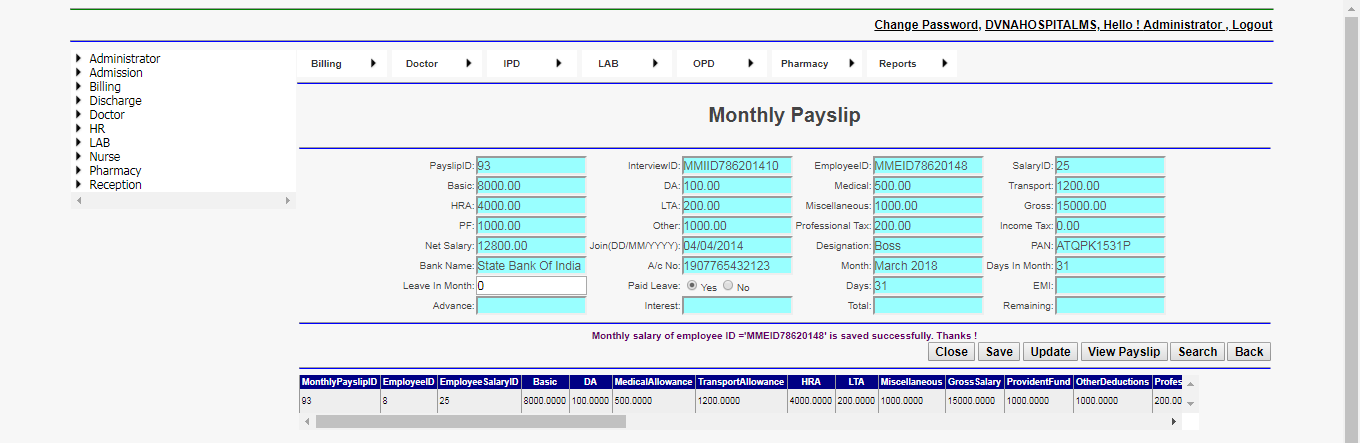Click the Search button
This screenshot has width=1360, height=443.
pyautogui.click(x=1197, y=352)
